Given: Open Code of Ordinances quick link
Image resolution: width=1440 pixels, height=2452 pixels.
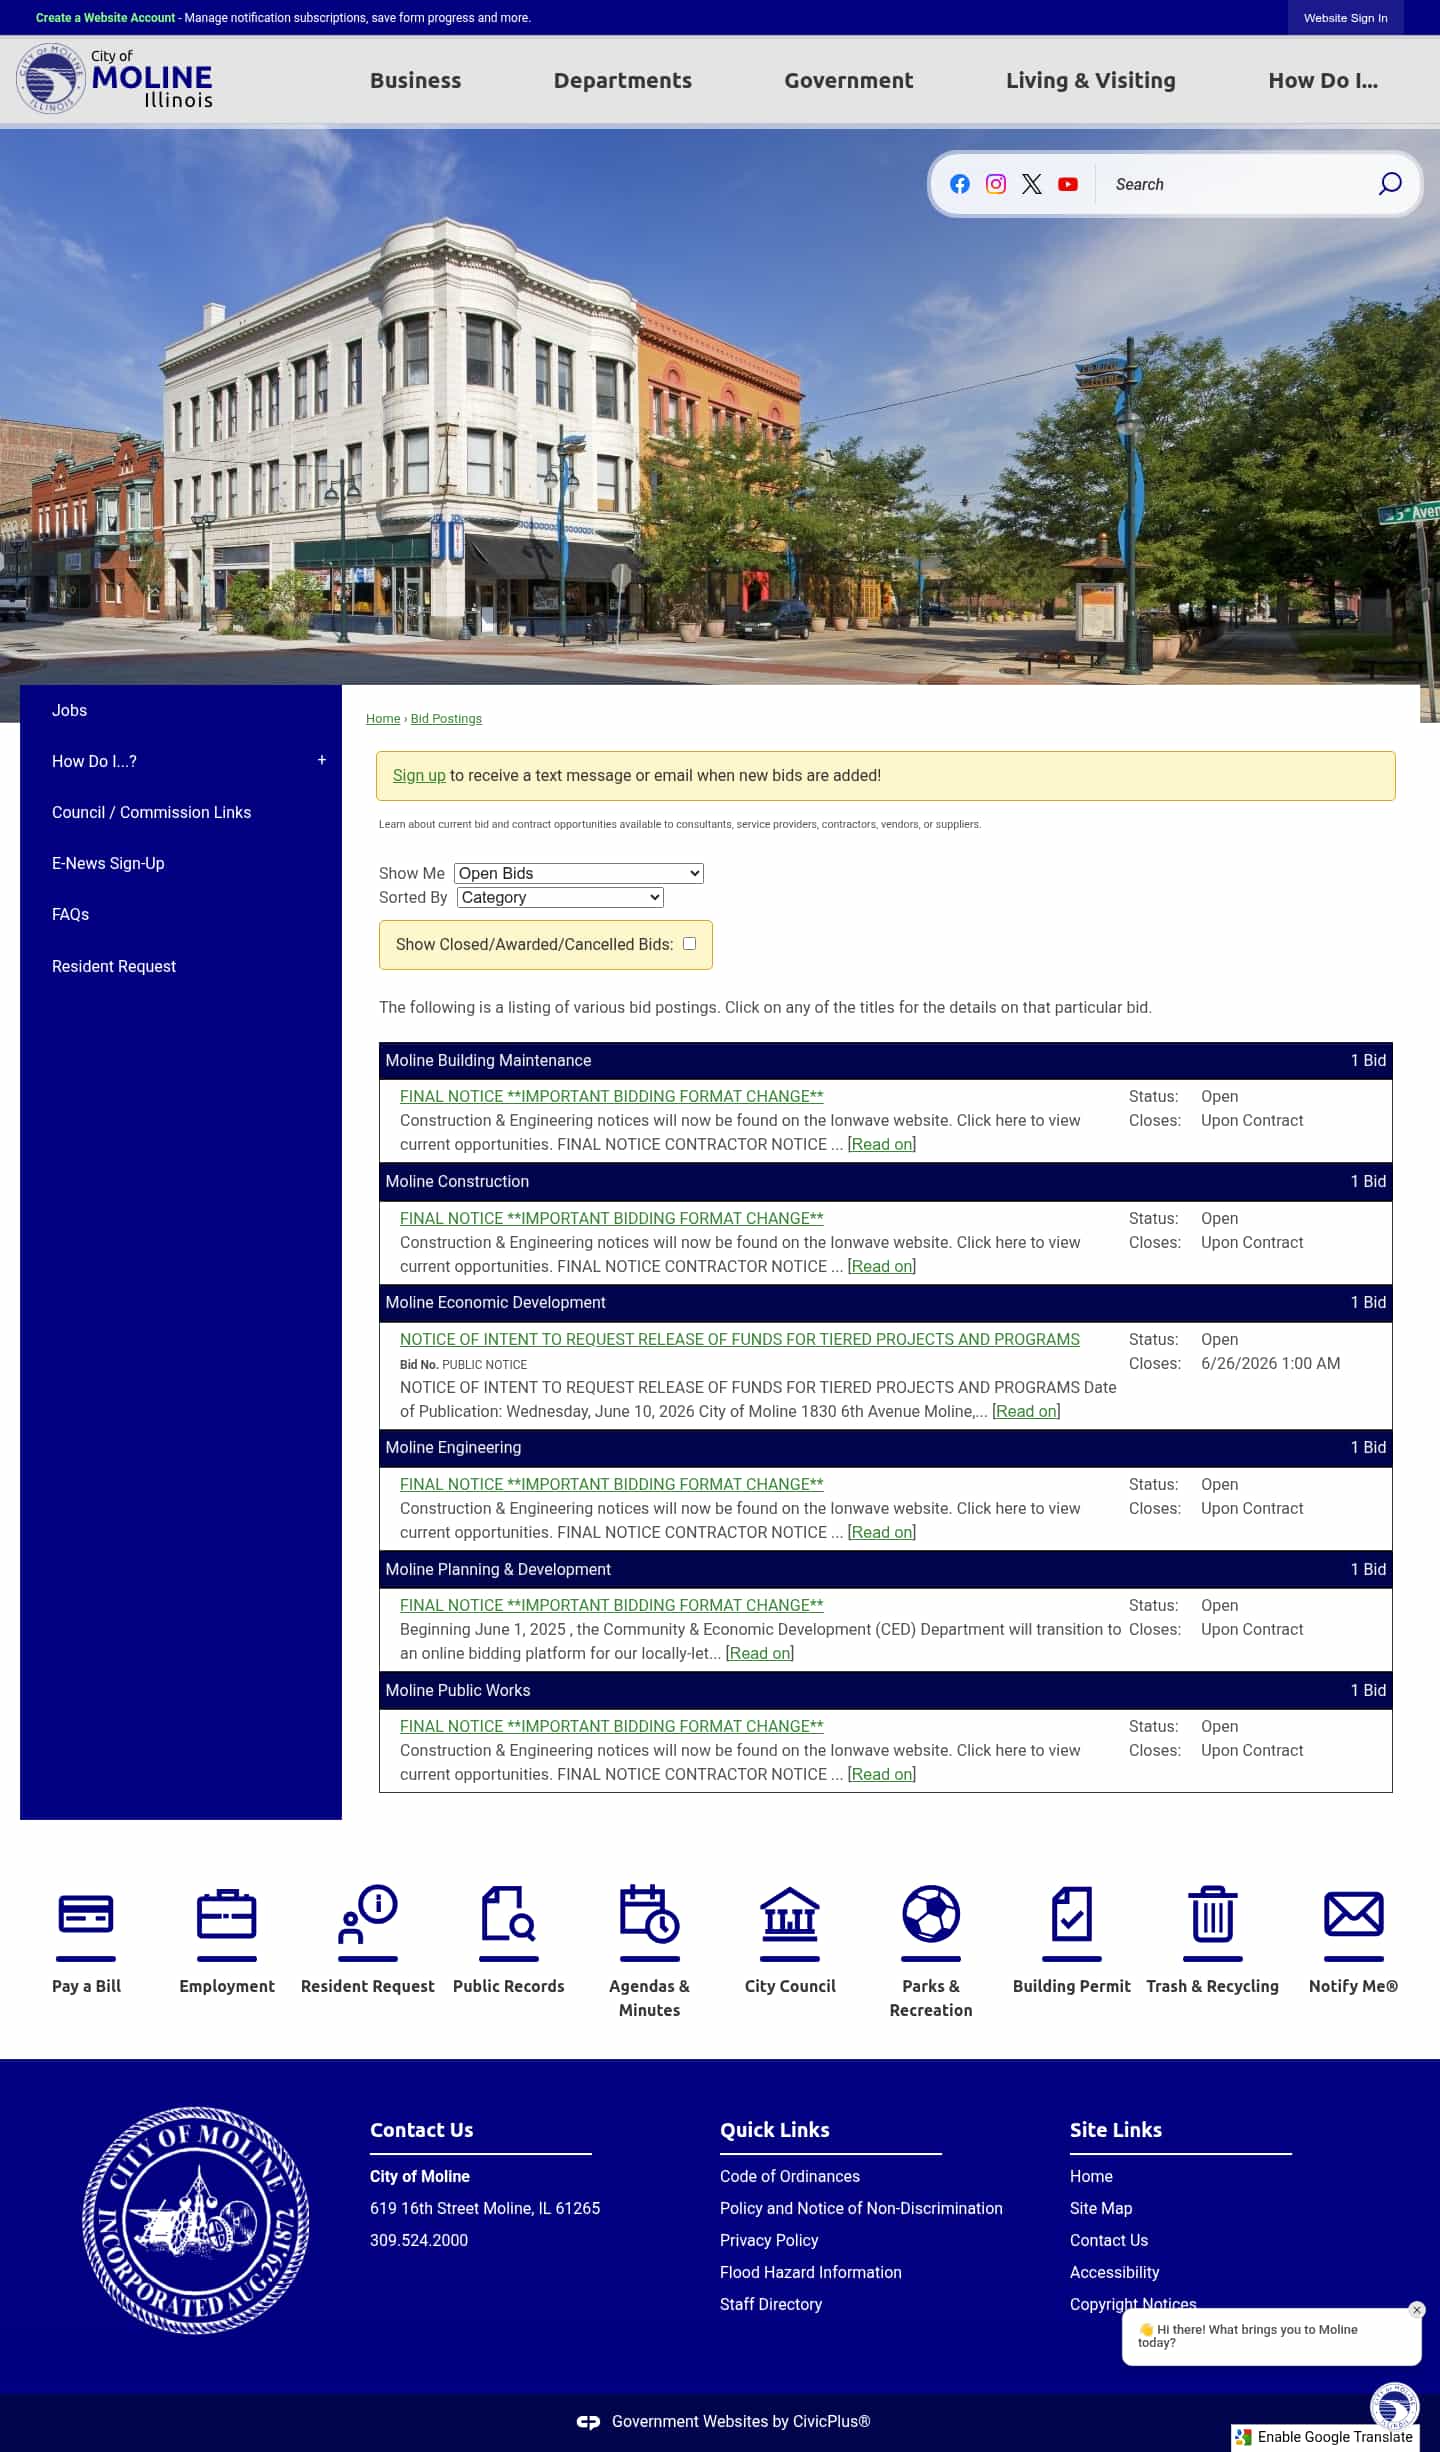Looking at the screenshot, I should coord(790,2176).
